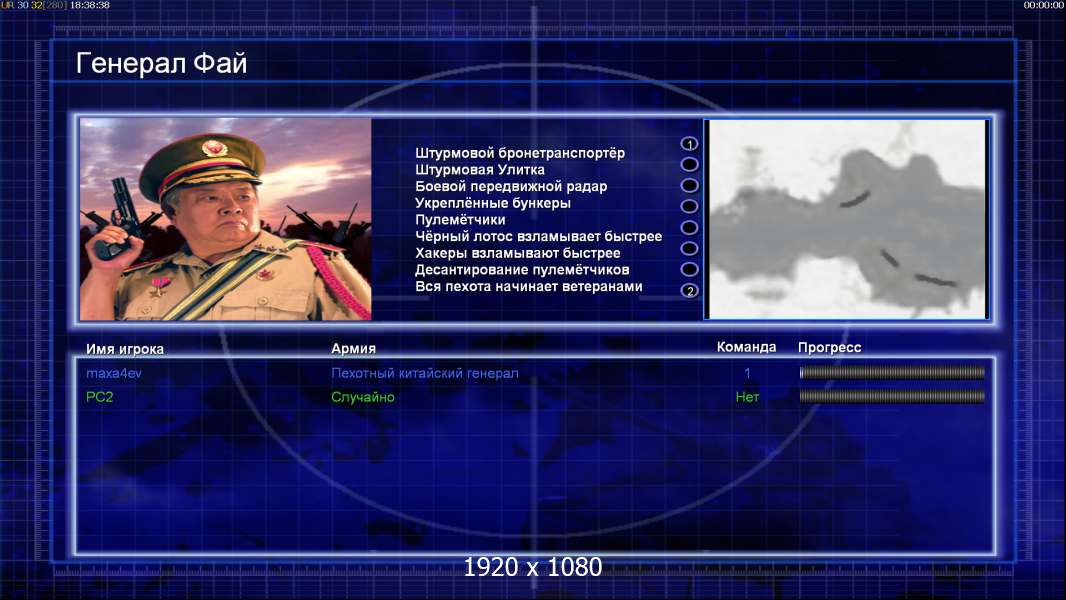Click PC2's loading progress bar

coord(892,396)
